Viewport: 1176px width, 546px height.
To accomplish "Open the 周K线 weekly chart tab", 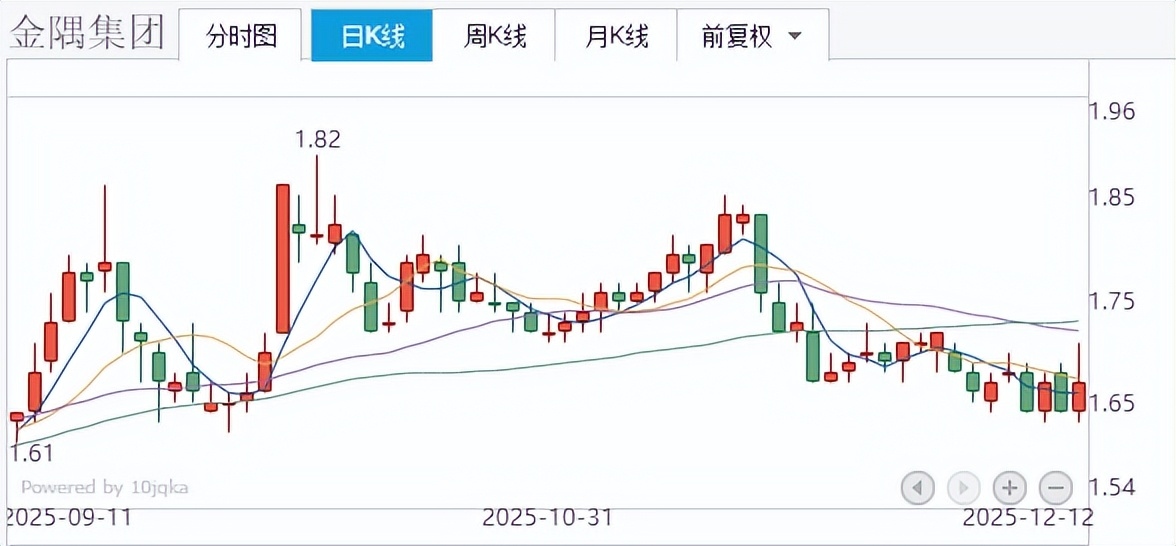I will click(494, 37).
